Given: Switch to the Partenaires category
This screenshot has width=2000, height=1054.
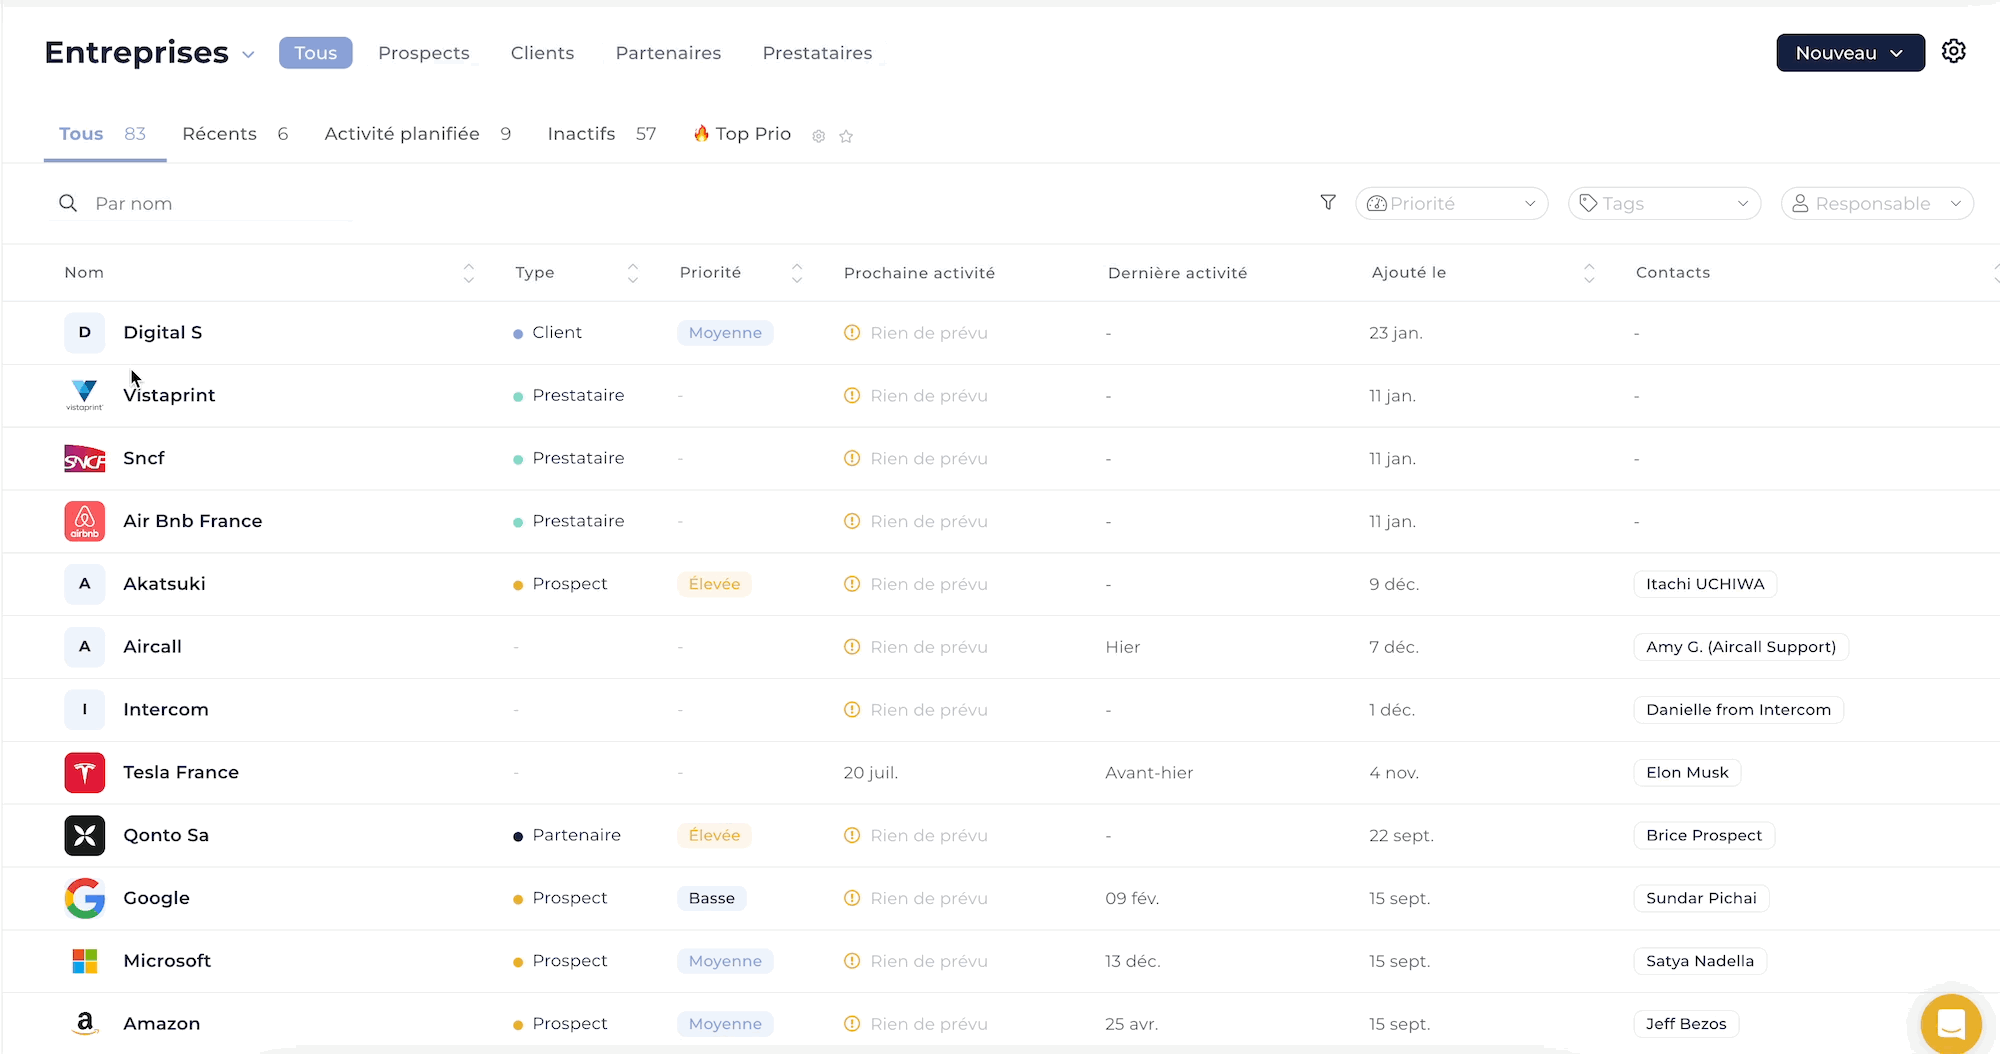Looking at the screenshot, I should 668,53.
